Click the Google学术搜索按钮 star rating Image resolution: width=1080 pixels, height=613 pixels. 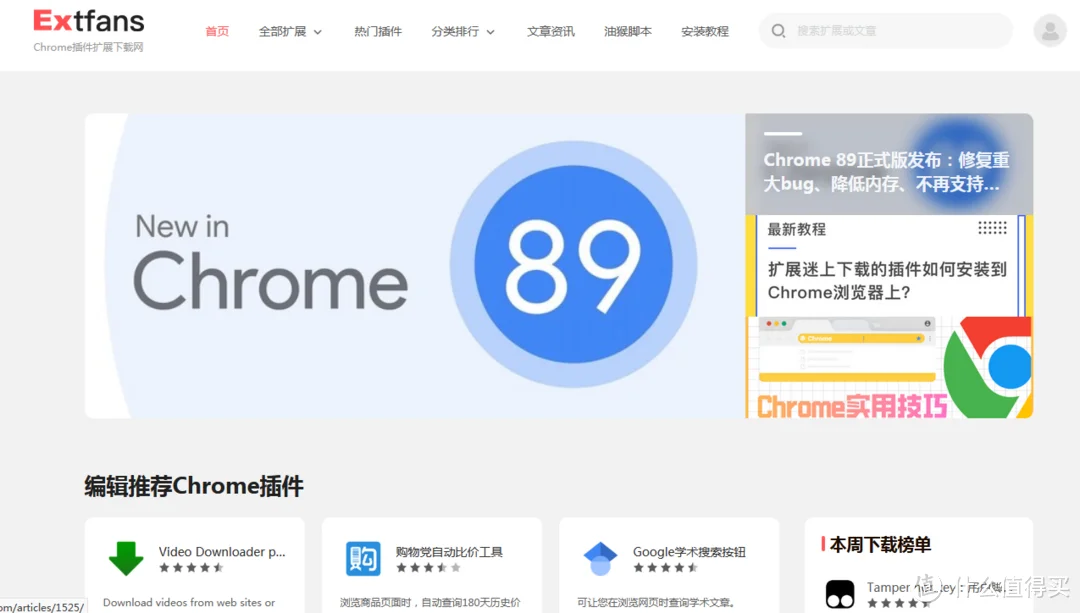pos(665,568)
